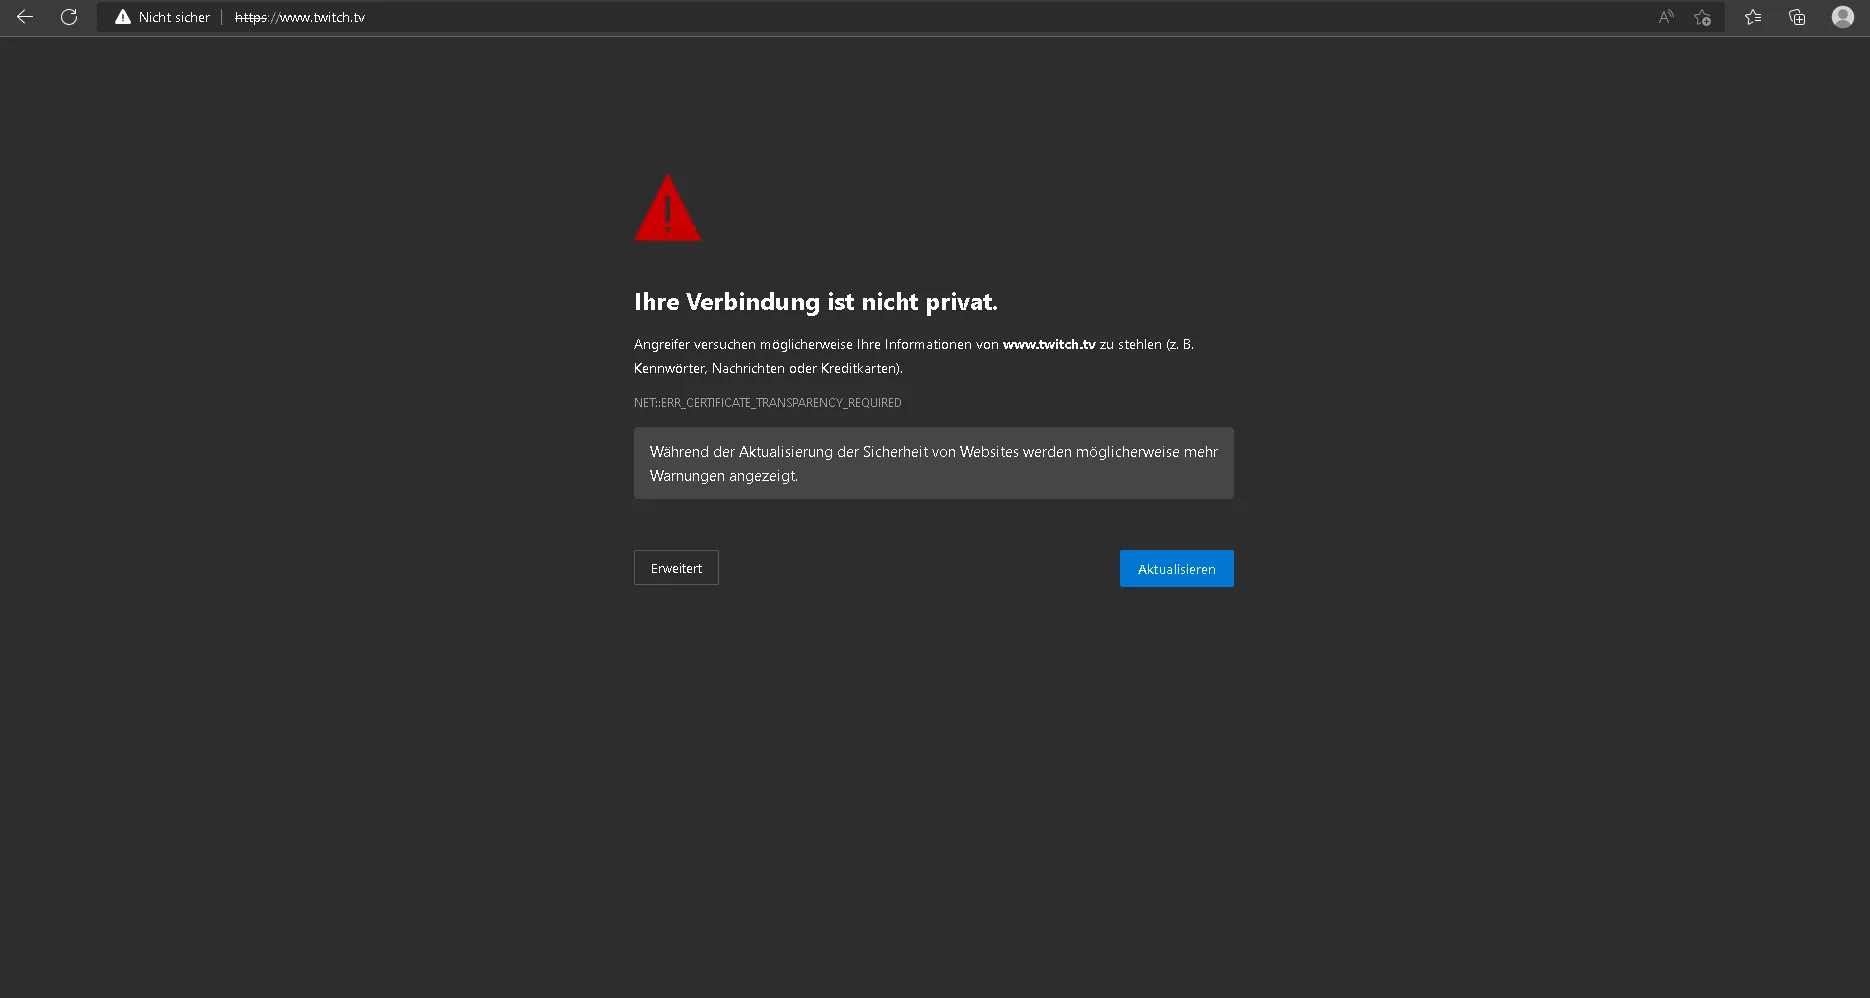Screen dimensions: 1870x998
Task: Open the favorites list icon
Action: (1753, 17)
